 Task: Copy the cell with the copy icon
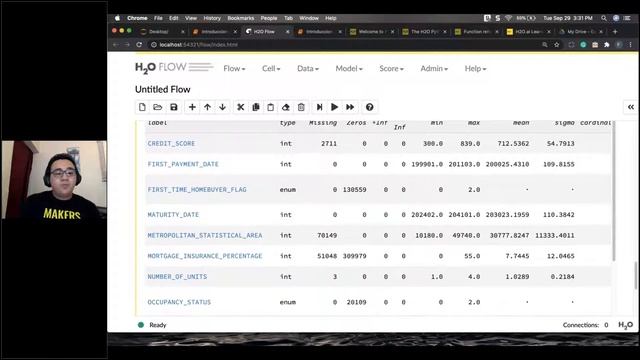click(256, 107)
